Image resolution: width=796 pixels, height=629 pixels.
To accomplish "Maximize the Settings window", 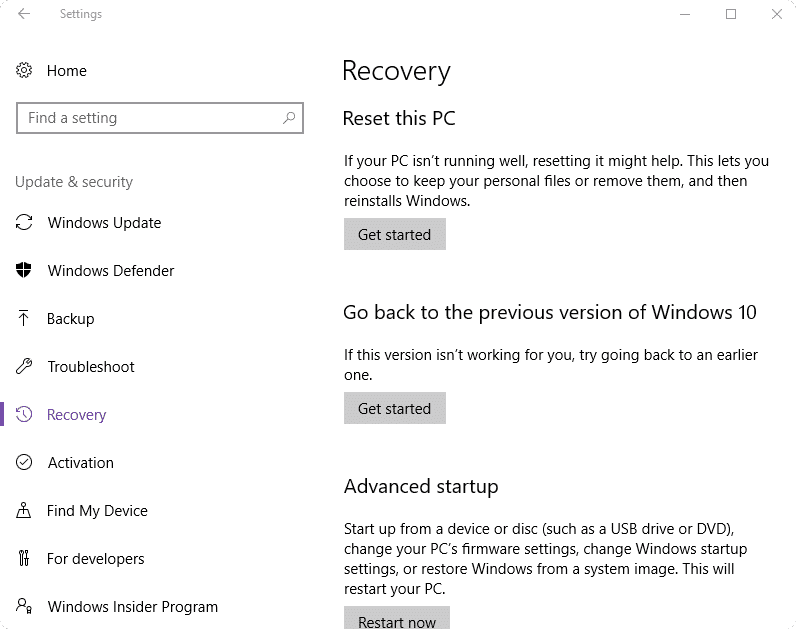I will [x=731, y=14].
